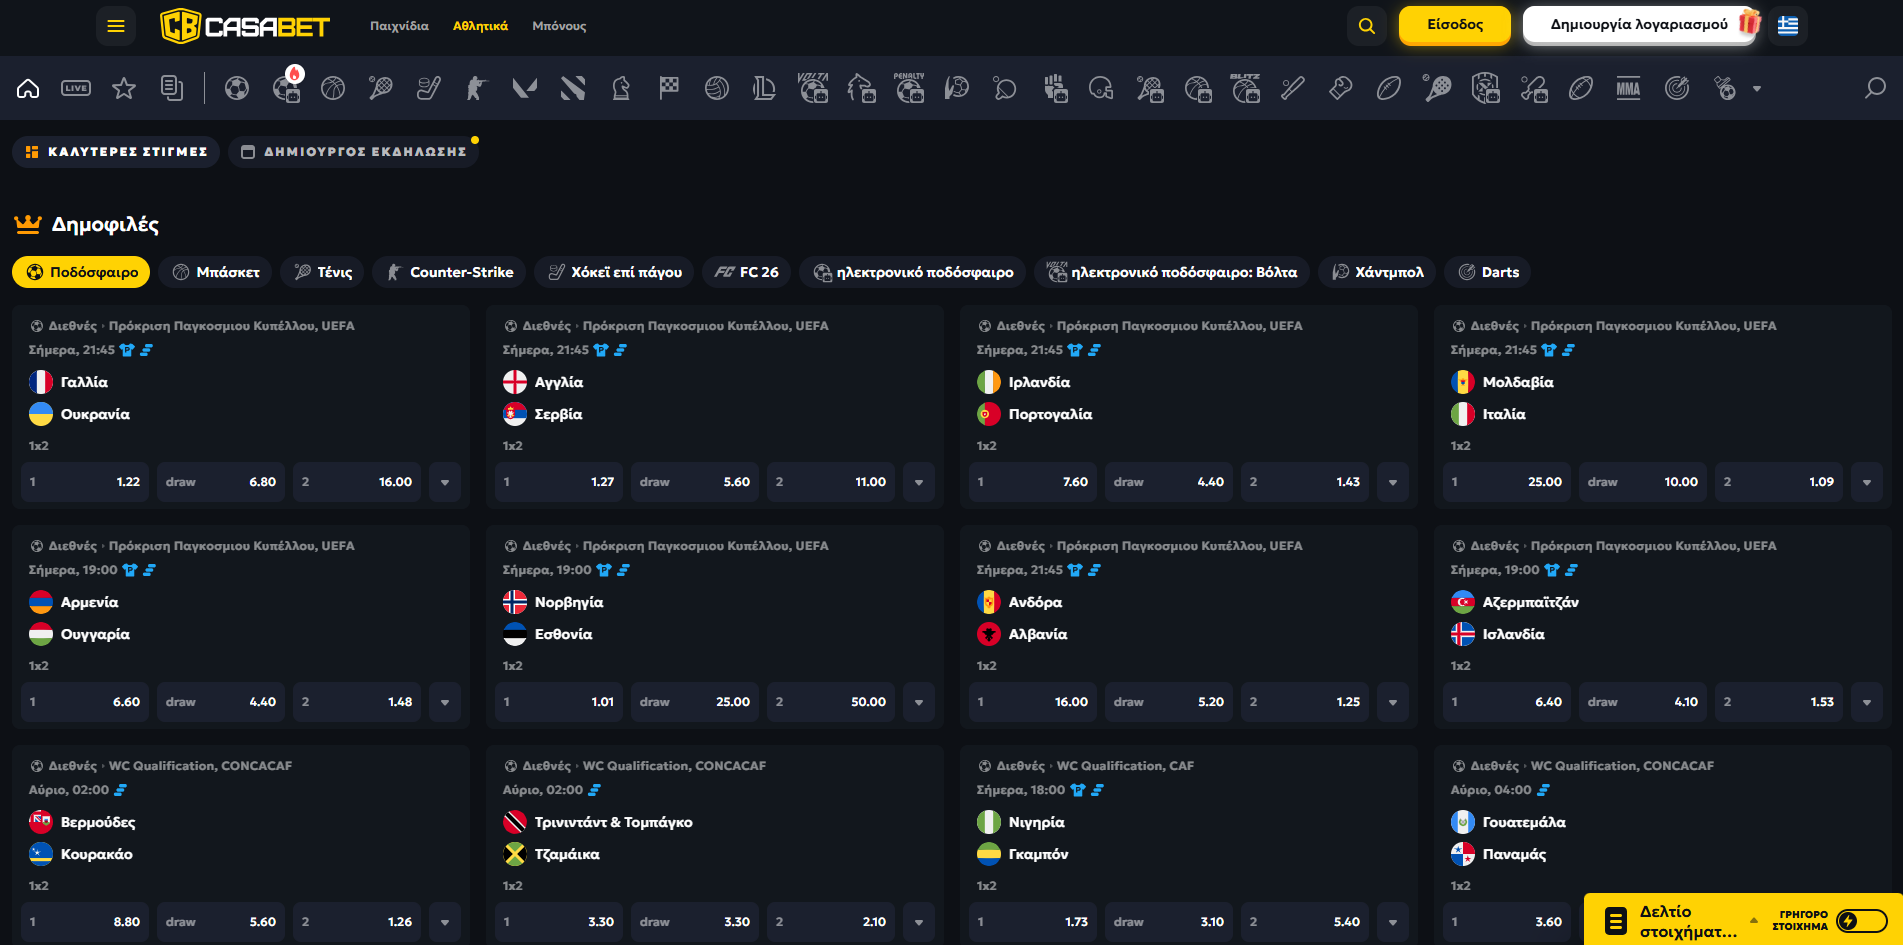Expand more sports dropdown arrow
Viewport: 1903px width, 945px height.
point(1757,89)
